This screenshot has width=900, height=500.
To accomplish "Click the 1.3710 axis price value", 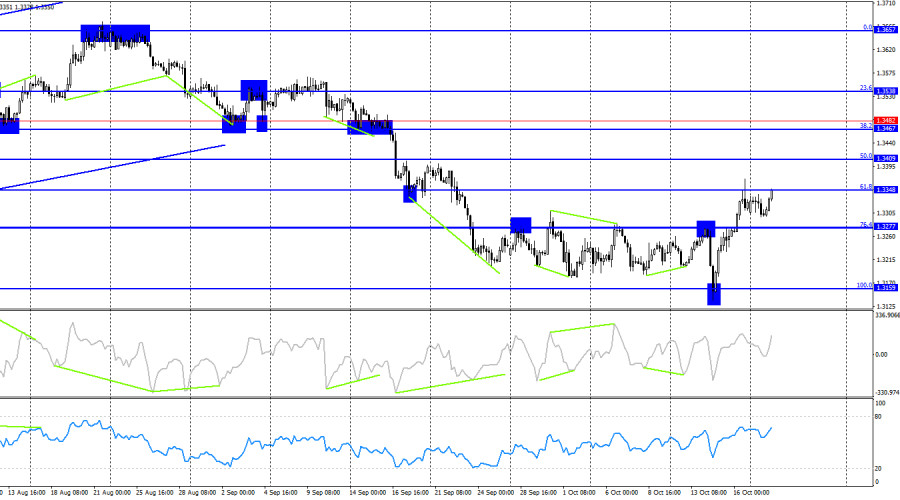I will [x=886, y=3].
